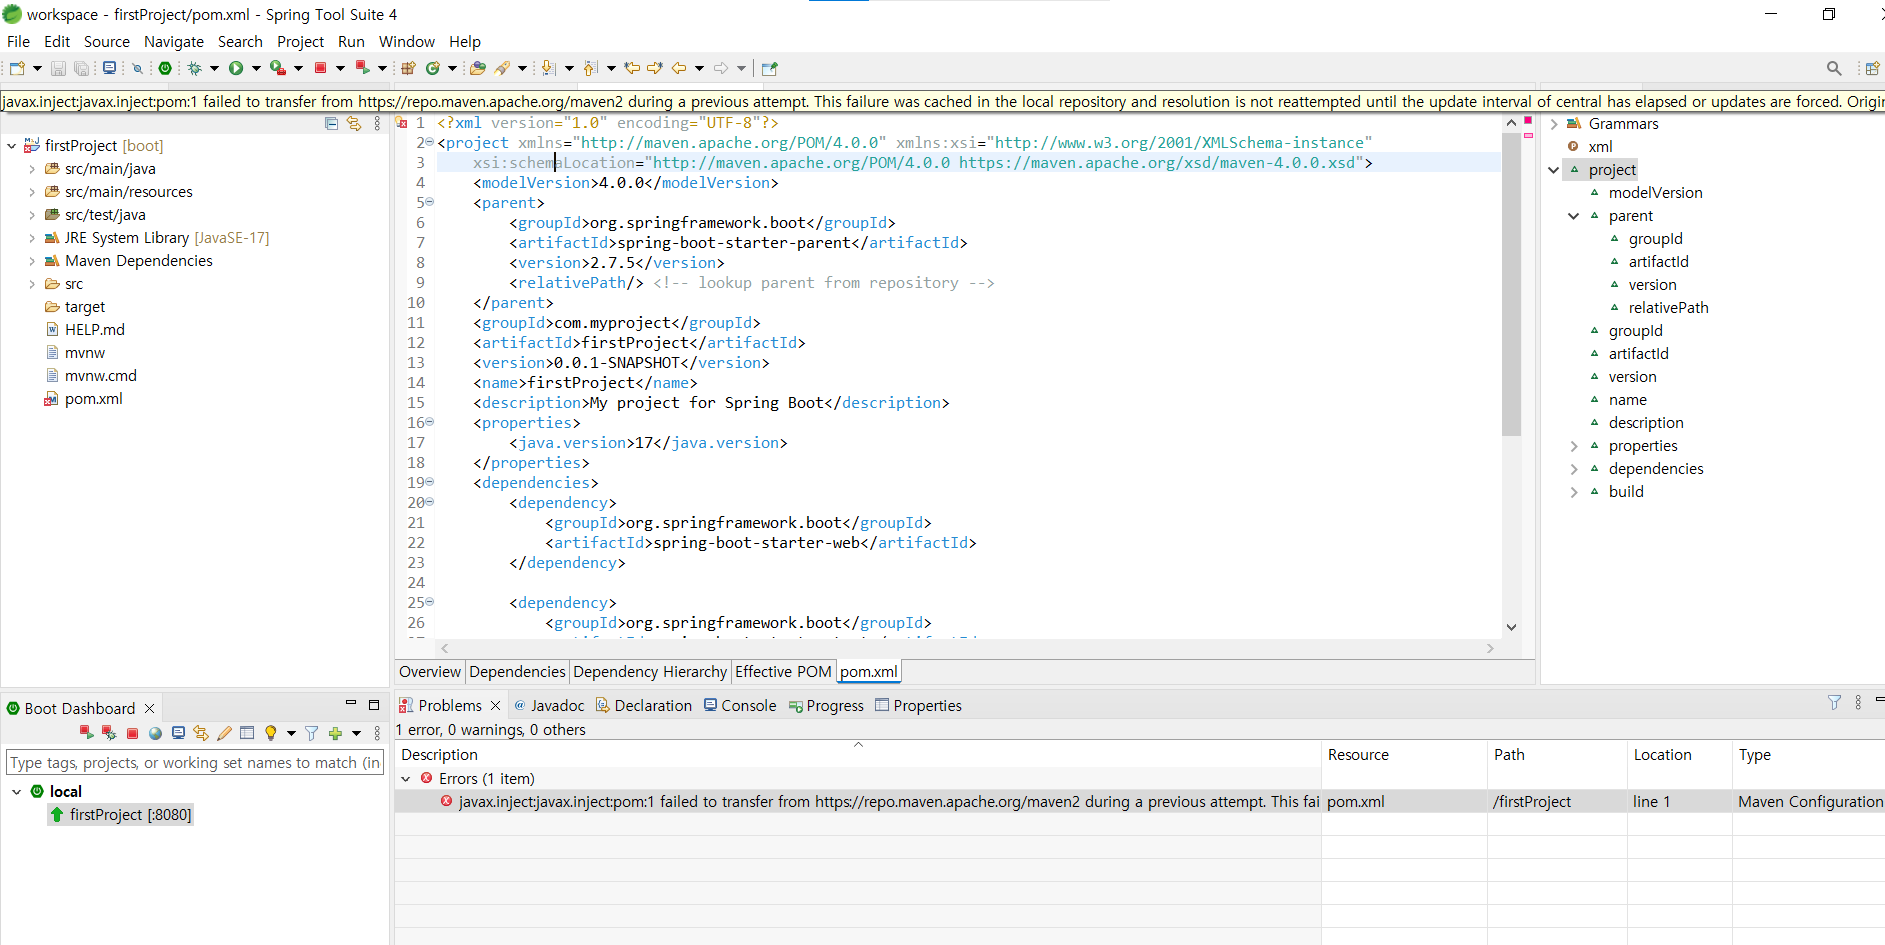The height and width of the screenshot is (945, 1885).
Task: Open the Navigate menu
Action: coord(174,42)
